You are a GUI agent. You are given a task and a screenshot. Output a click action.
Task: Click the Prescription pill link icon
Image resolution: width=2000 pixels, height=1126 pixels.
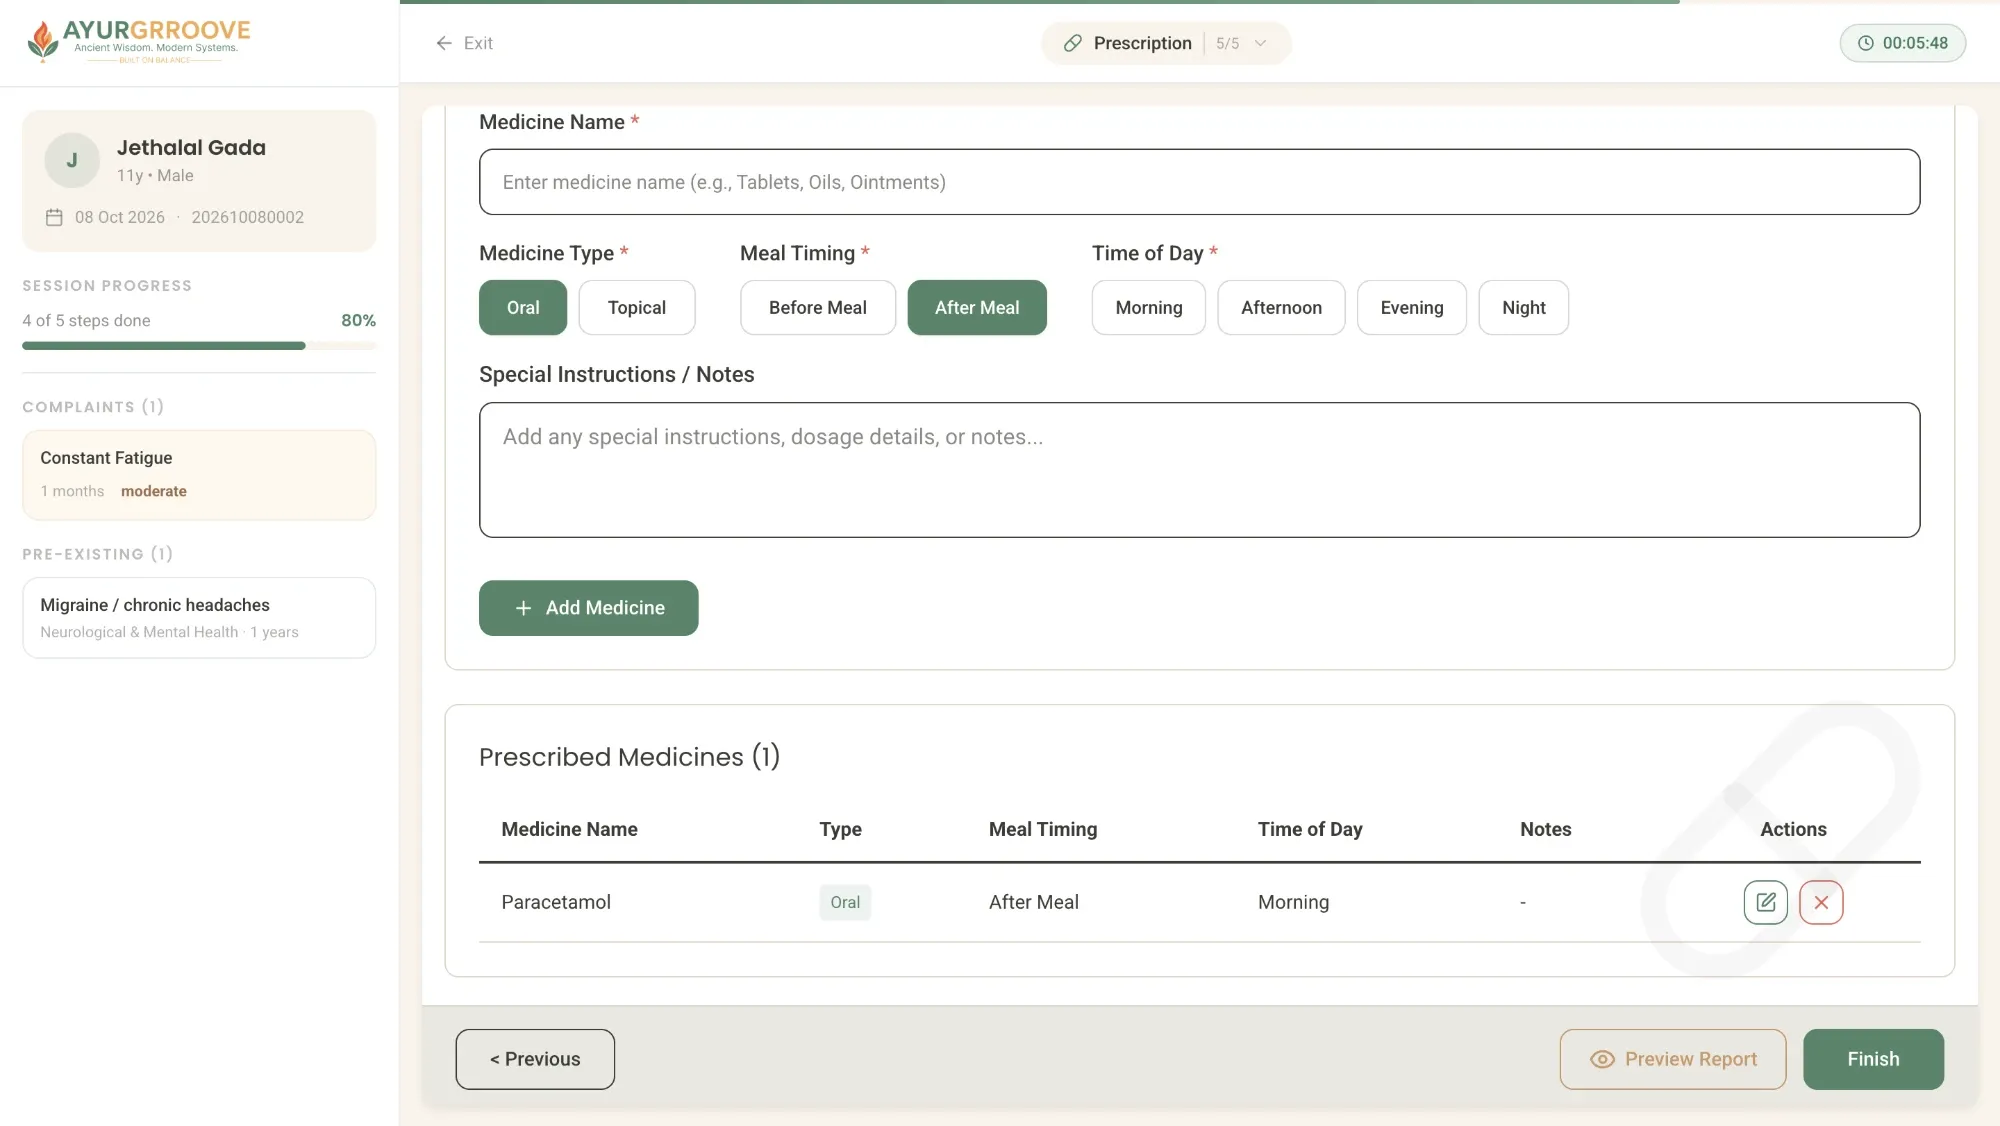tap(1072, 43)
